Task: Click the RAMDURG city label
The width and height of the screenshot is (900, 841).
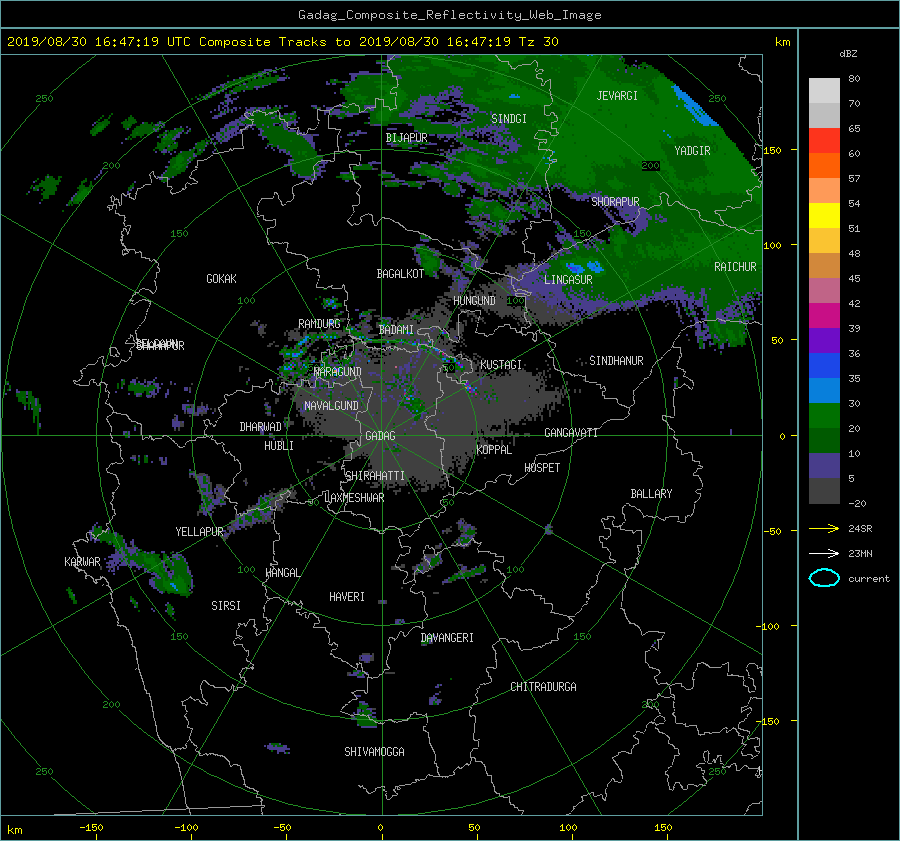Action: pos(319,324)
